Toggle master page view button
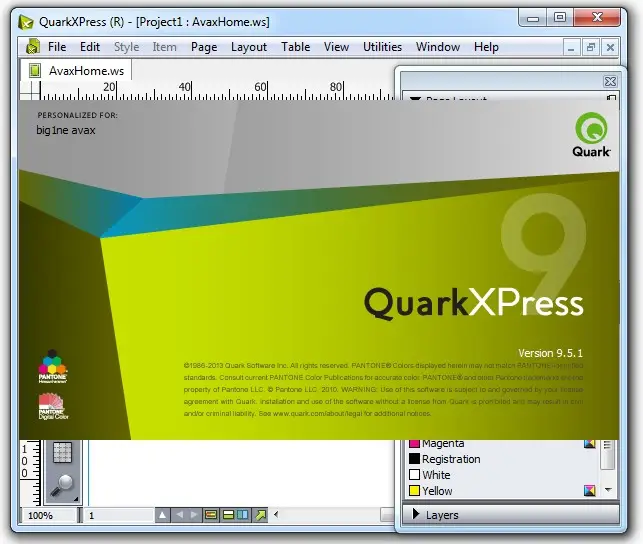Viewport: 643px width, 544px height. click(x=211, y=515)
